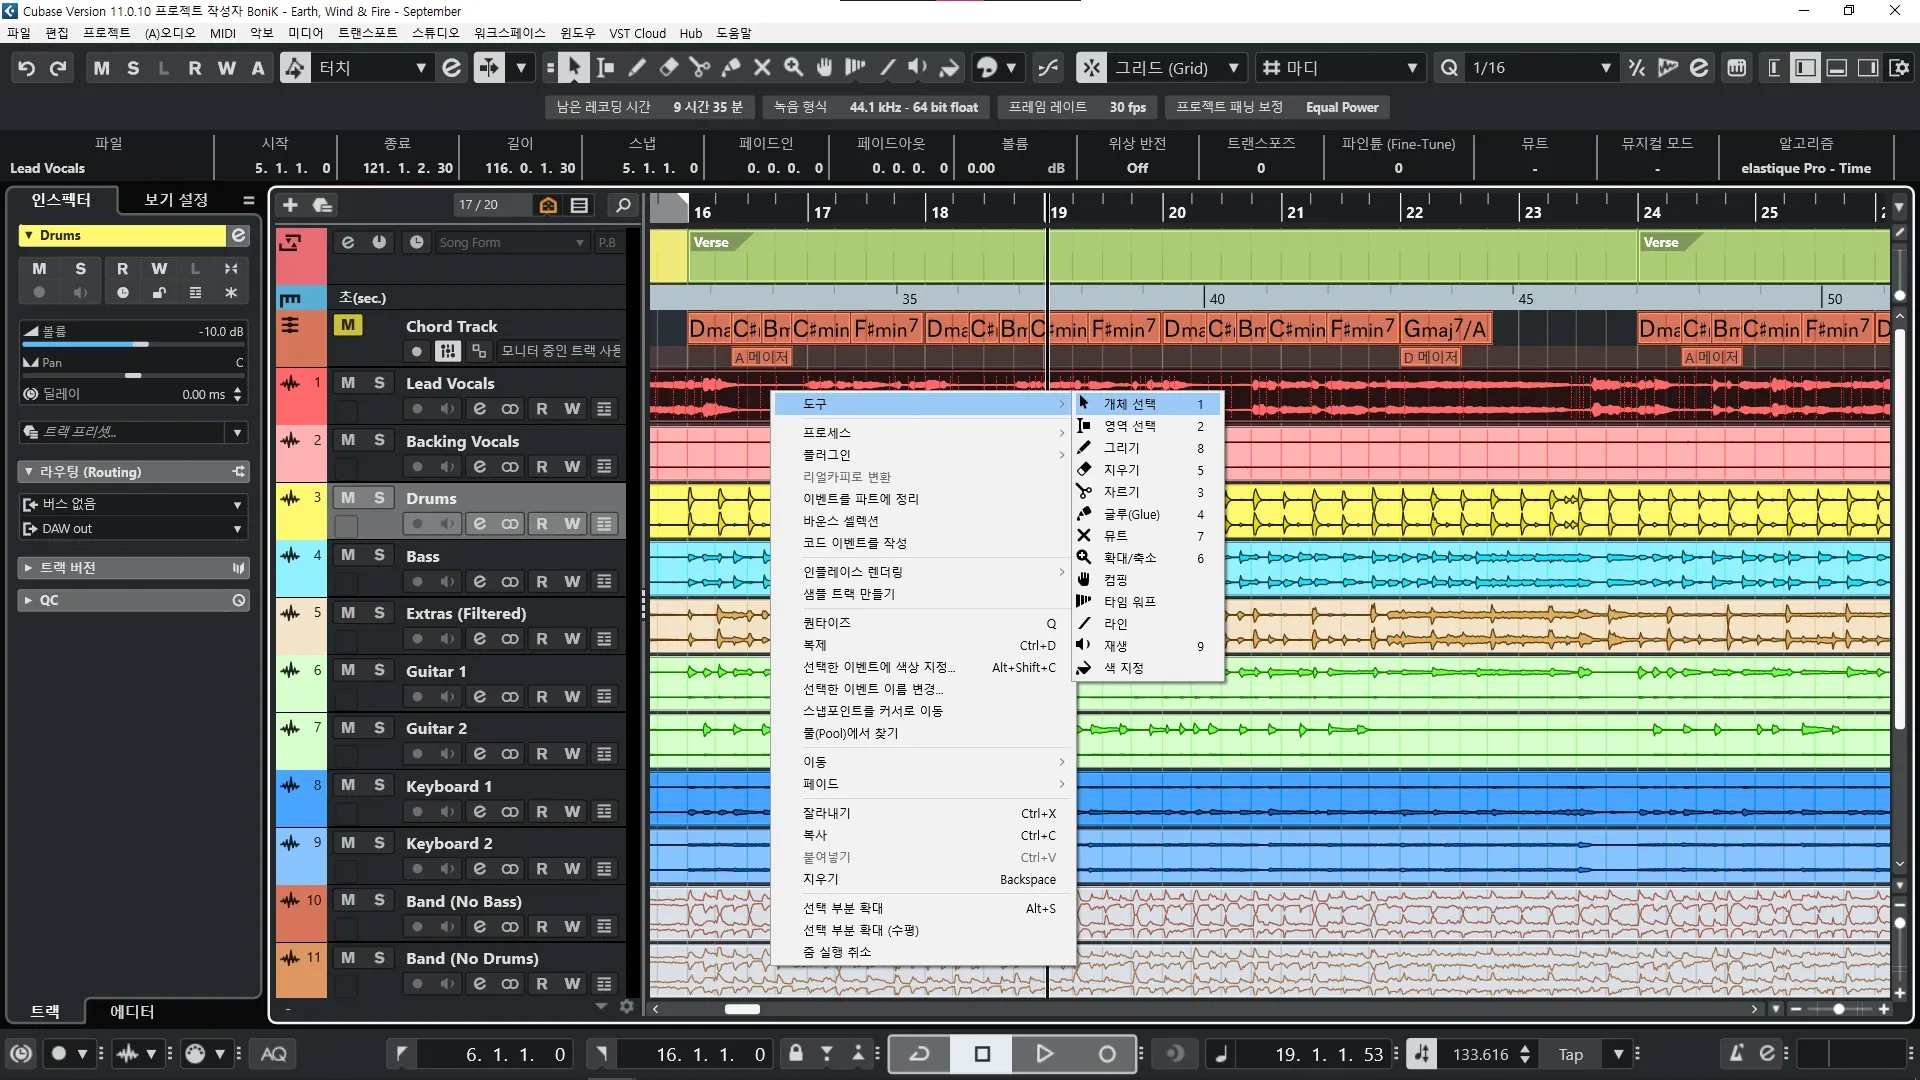This screenshot has width=1920, height=1080.
Task: Select the Mute X tool in toolbar
Action: coord(762,68)
